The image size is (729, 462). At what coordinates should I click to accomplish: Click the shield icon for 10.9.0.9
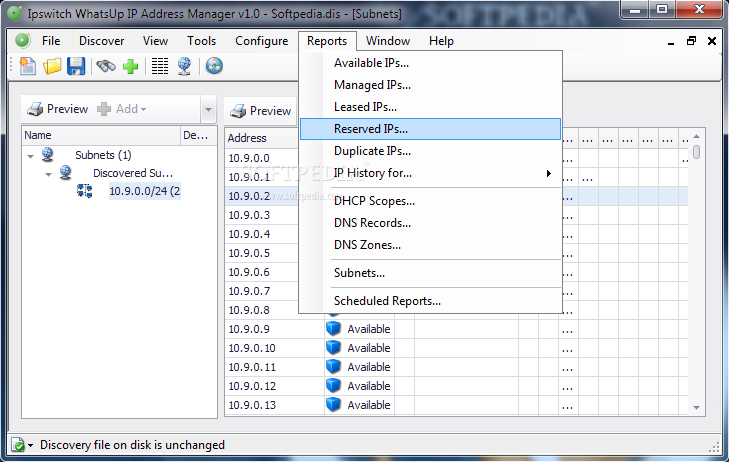[333, 329]
